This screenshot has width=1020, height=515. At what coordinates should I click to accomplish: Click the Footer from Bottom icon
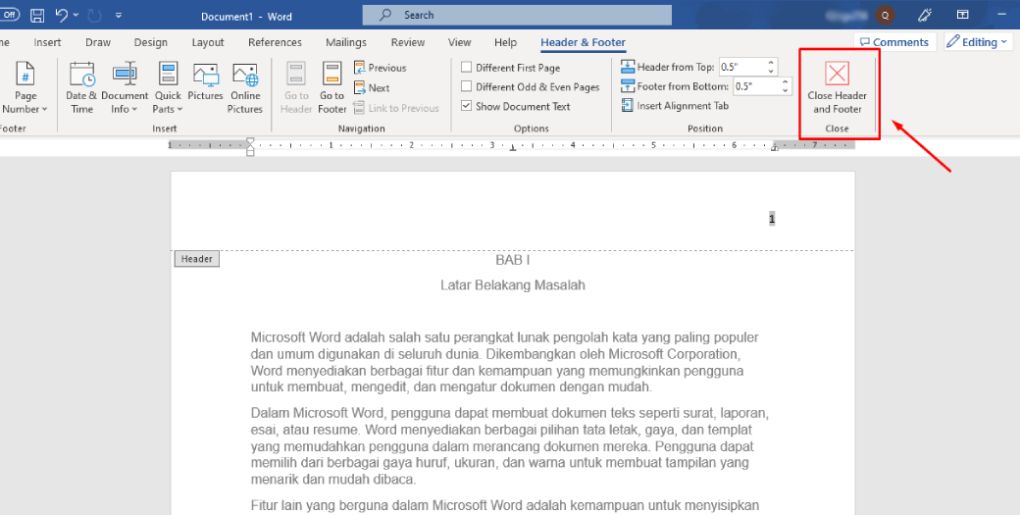click(x=628, y=86)
